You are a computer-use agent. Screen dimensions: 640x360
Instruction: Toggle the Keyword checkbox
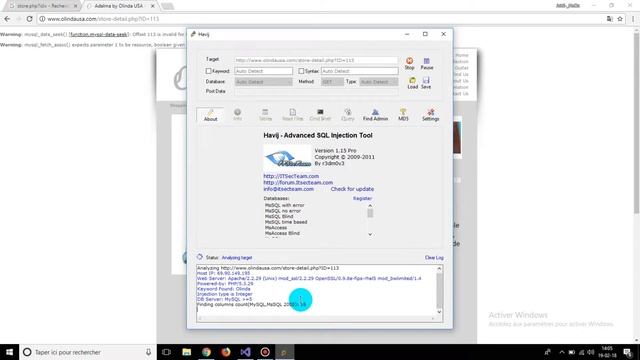point(209,71)
